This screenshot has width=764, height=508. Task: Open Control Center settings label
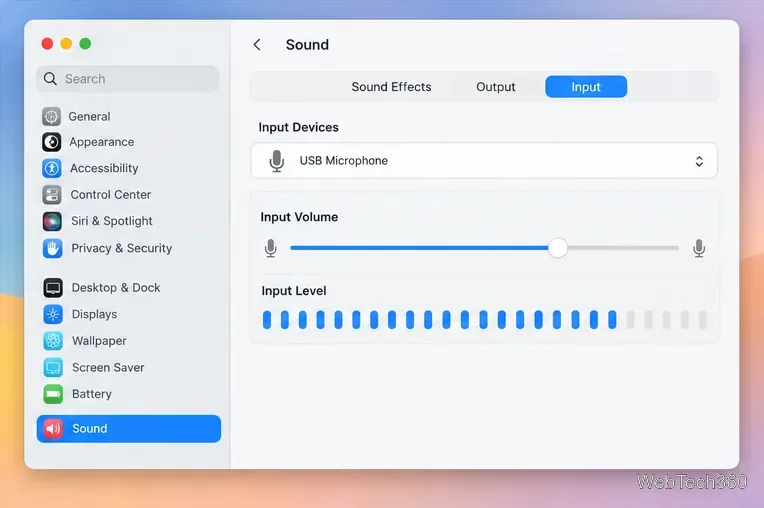pyautogui.click(x=111, y=195)
